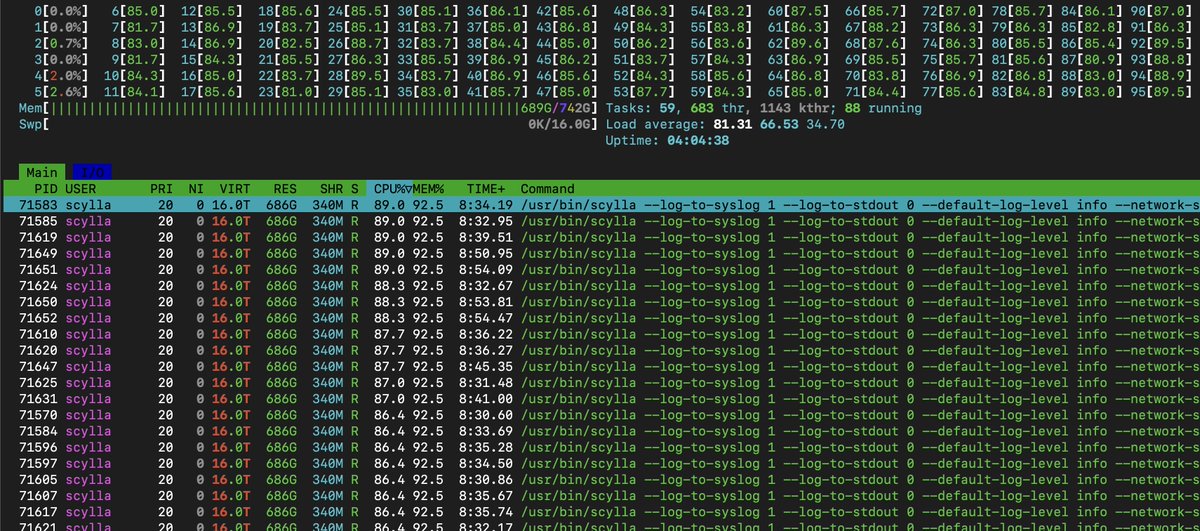Sort by the RES column header
1200x531 pixels.
coord(284,188)
